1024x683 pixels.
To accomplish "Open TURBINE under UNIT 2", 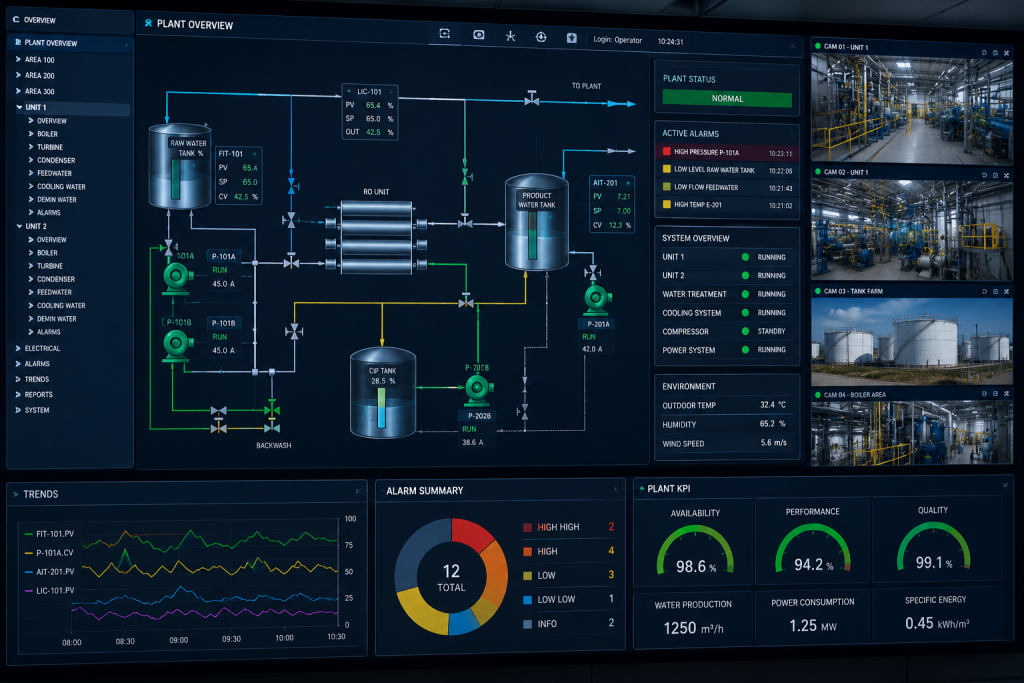I will (50, 266).
